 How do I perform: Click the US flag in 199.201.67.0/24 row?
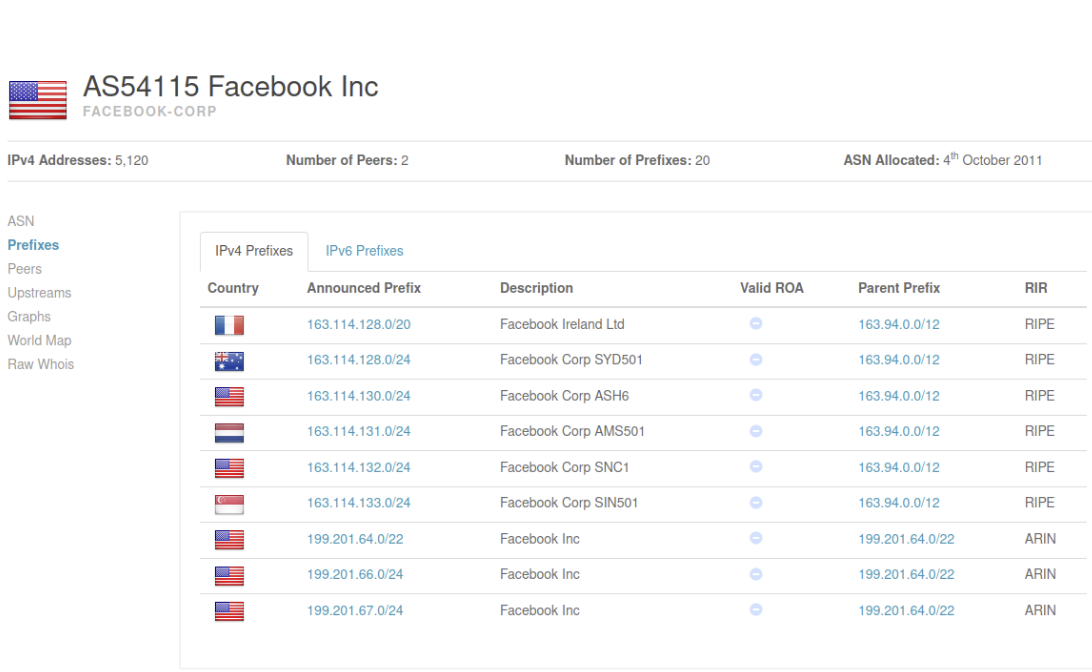pyautogui.click(x=229, y=611)
